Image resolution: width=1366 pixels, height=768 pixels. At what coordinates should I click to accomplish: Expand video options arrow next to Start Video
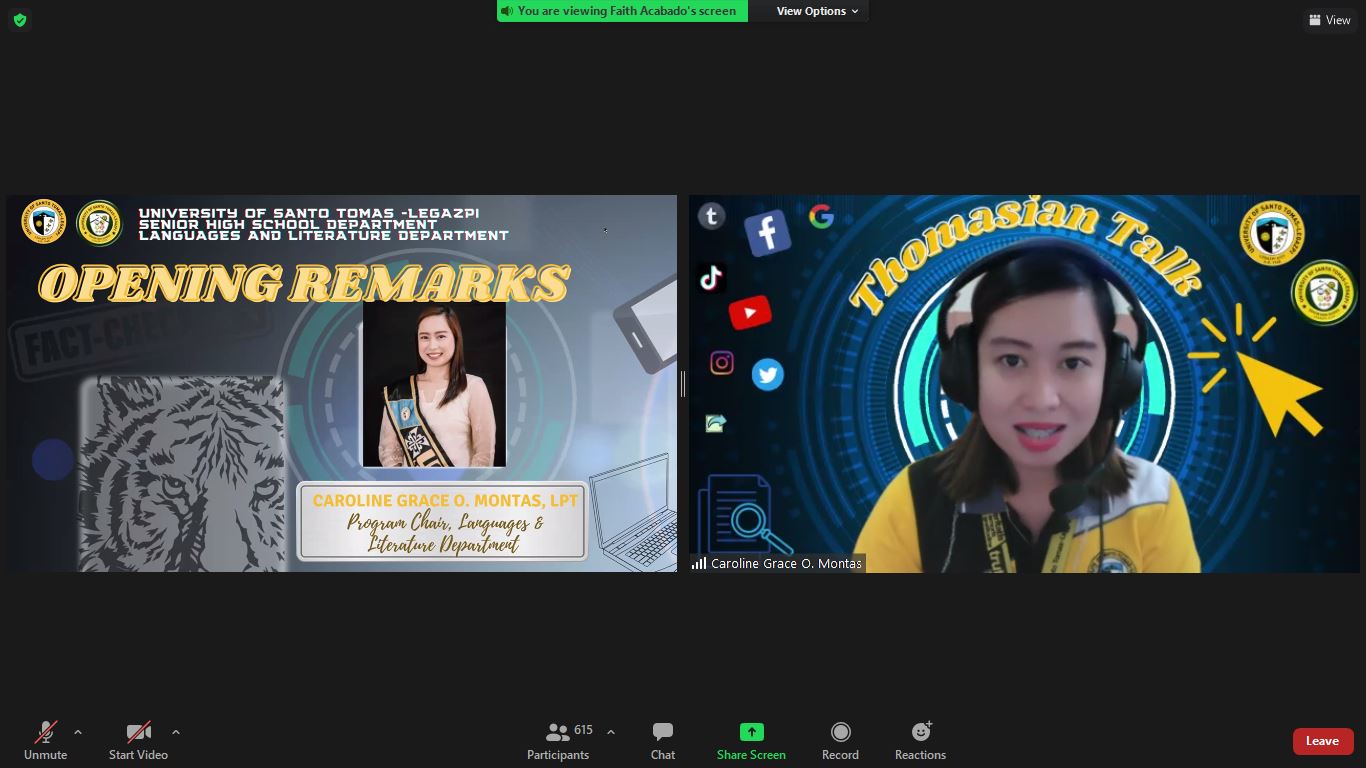176,732
